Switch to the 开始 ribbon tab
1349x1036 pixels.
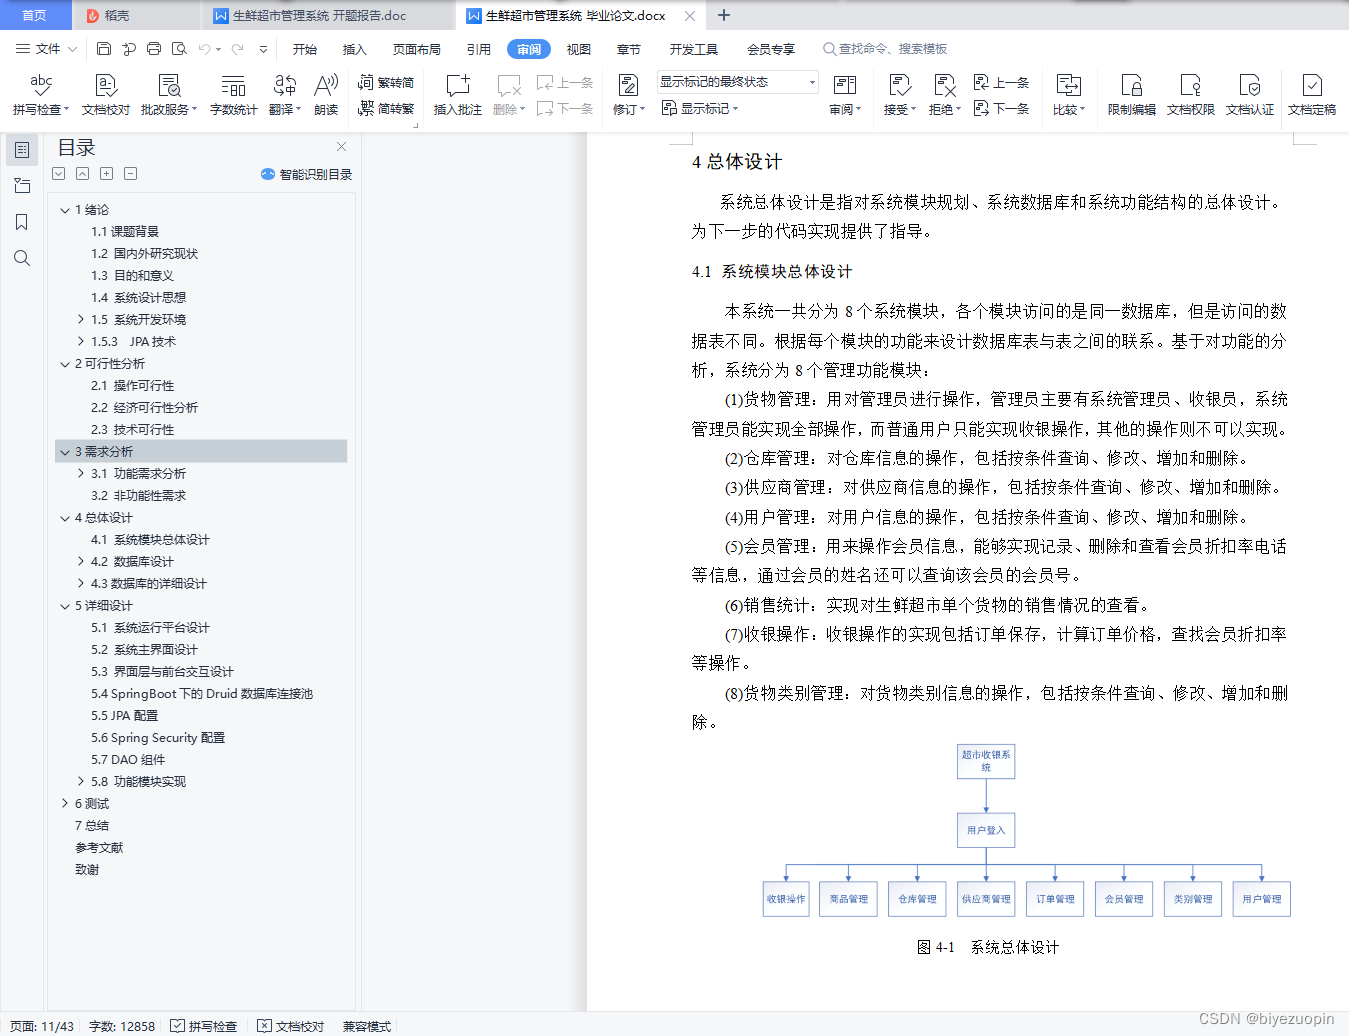305,49
